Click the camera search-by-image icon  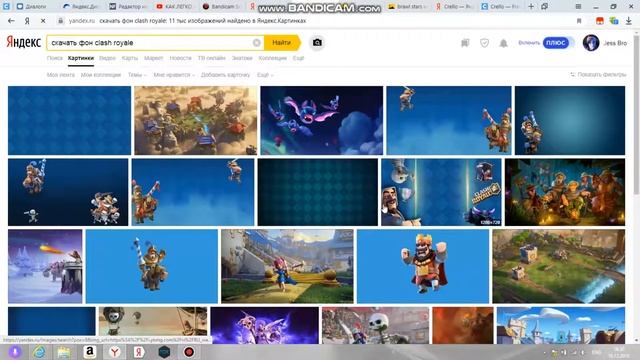(317, 42)
